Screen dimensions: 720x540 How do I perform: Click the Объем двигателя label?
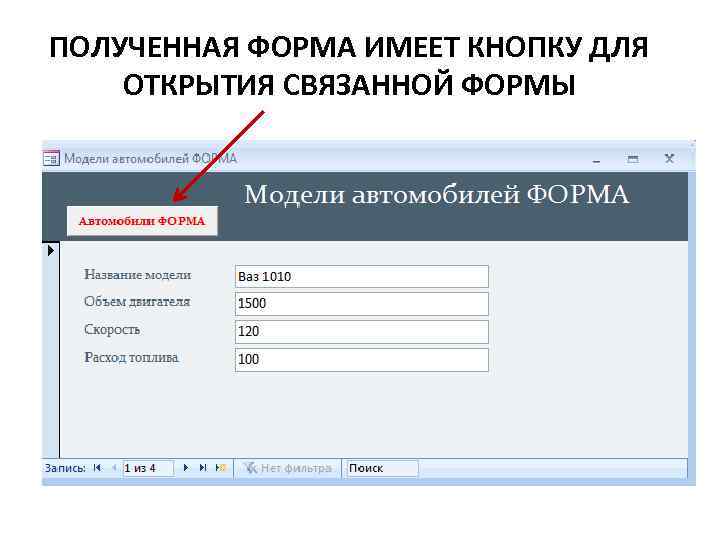[137, 302]
